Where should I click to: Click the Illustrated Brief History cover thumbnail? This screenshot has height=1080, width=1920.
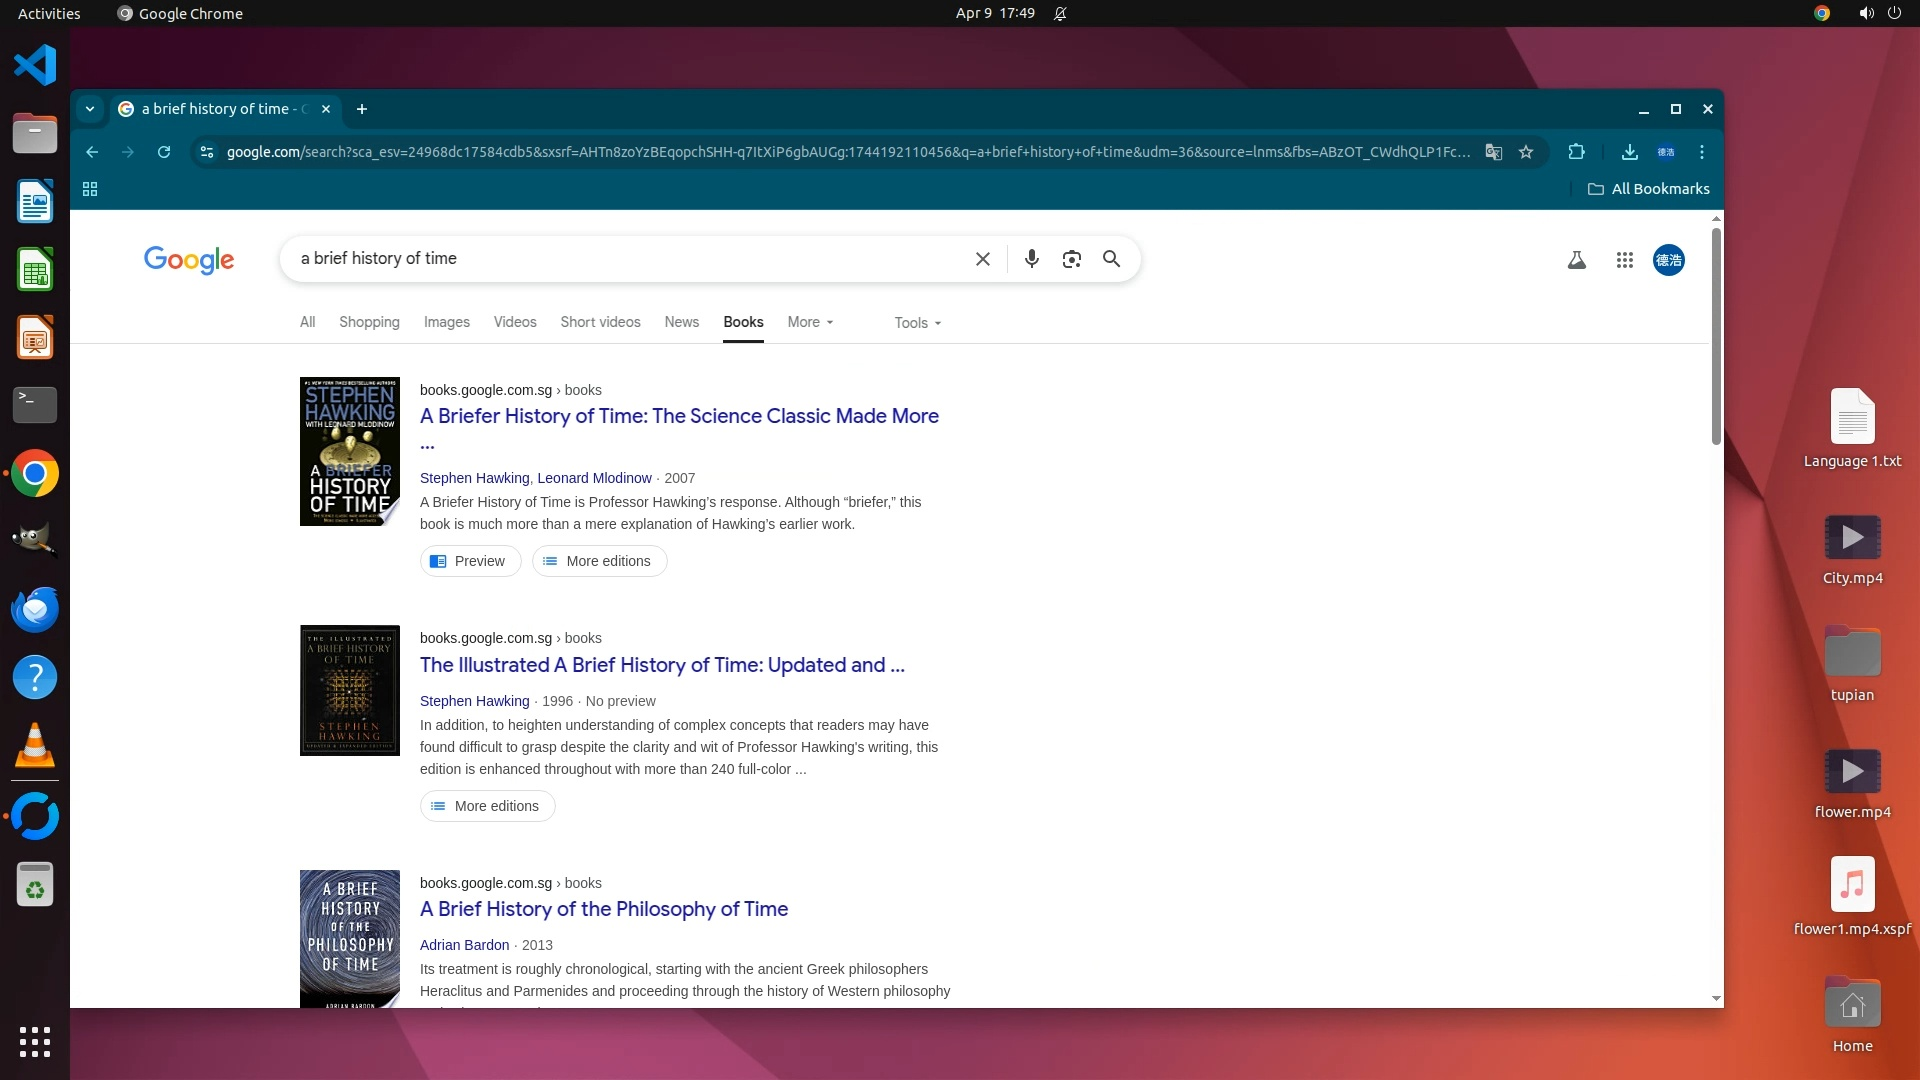(349, 690)
